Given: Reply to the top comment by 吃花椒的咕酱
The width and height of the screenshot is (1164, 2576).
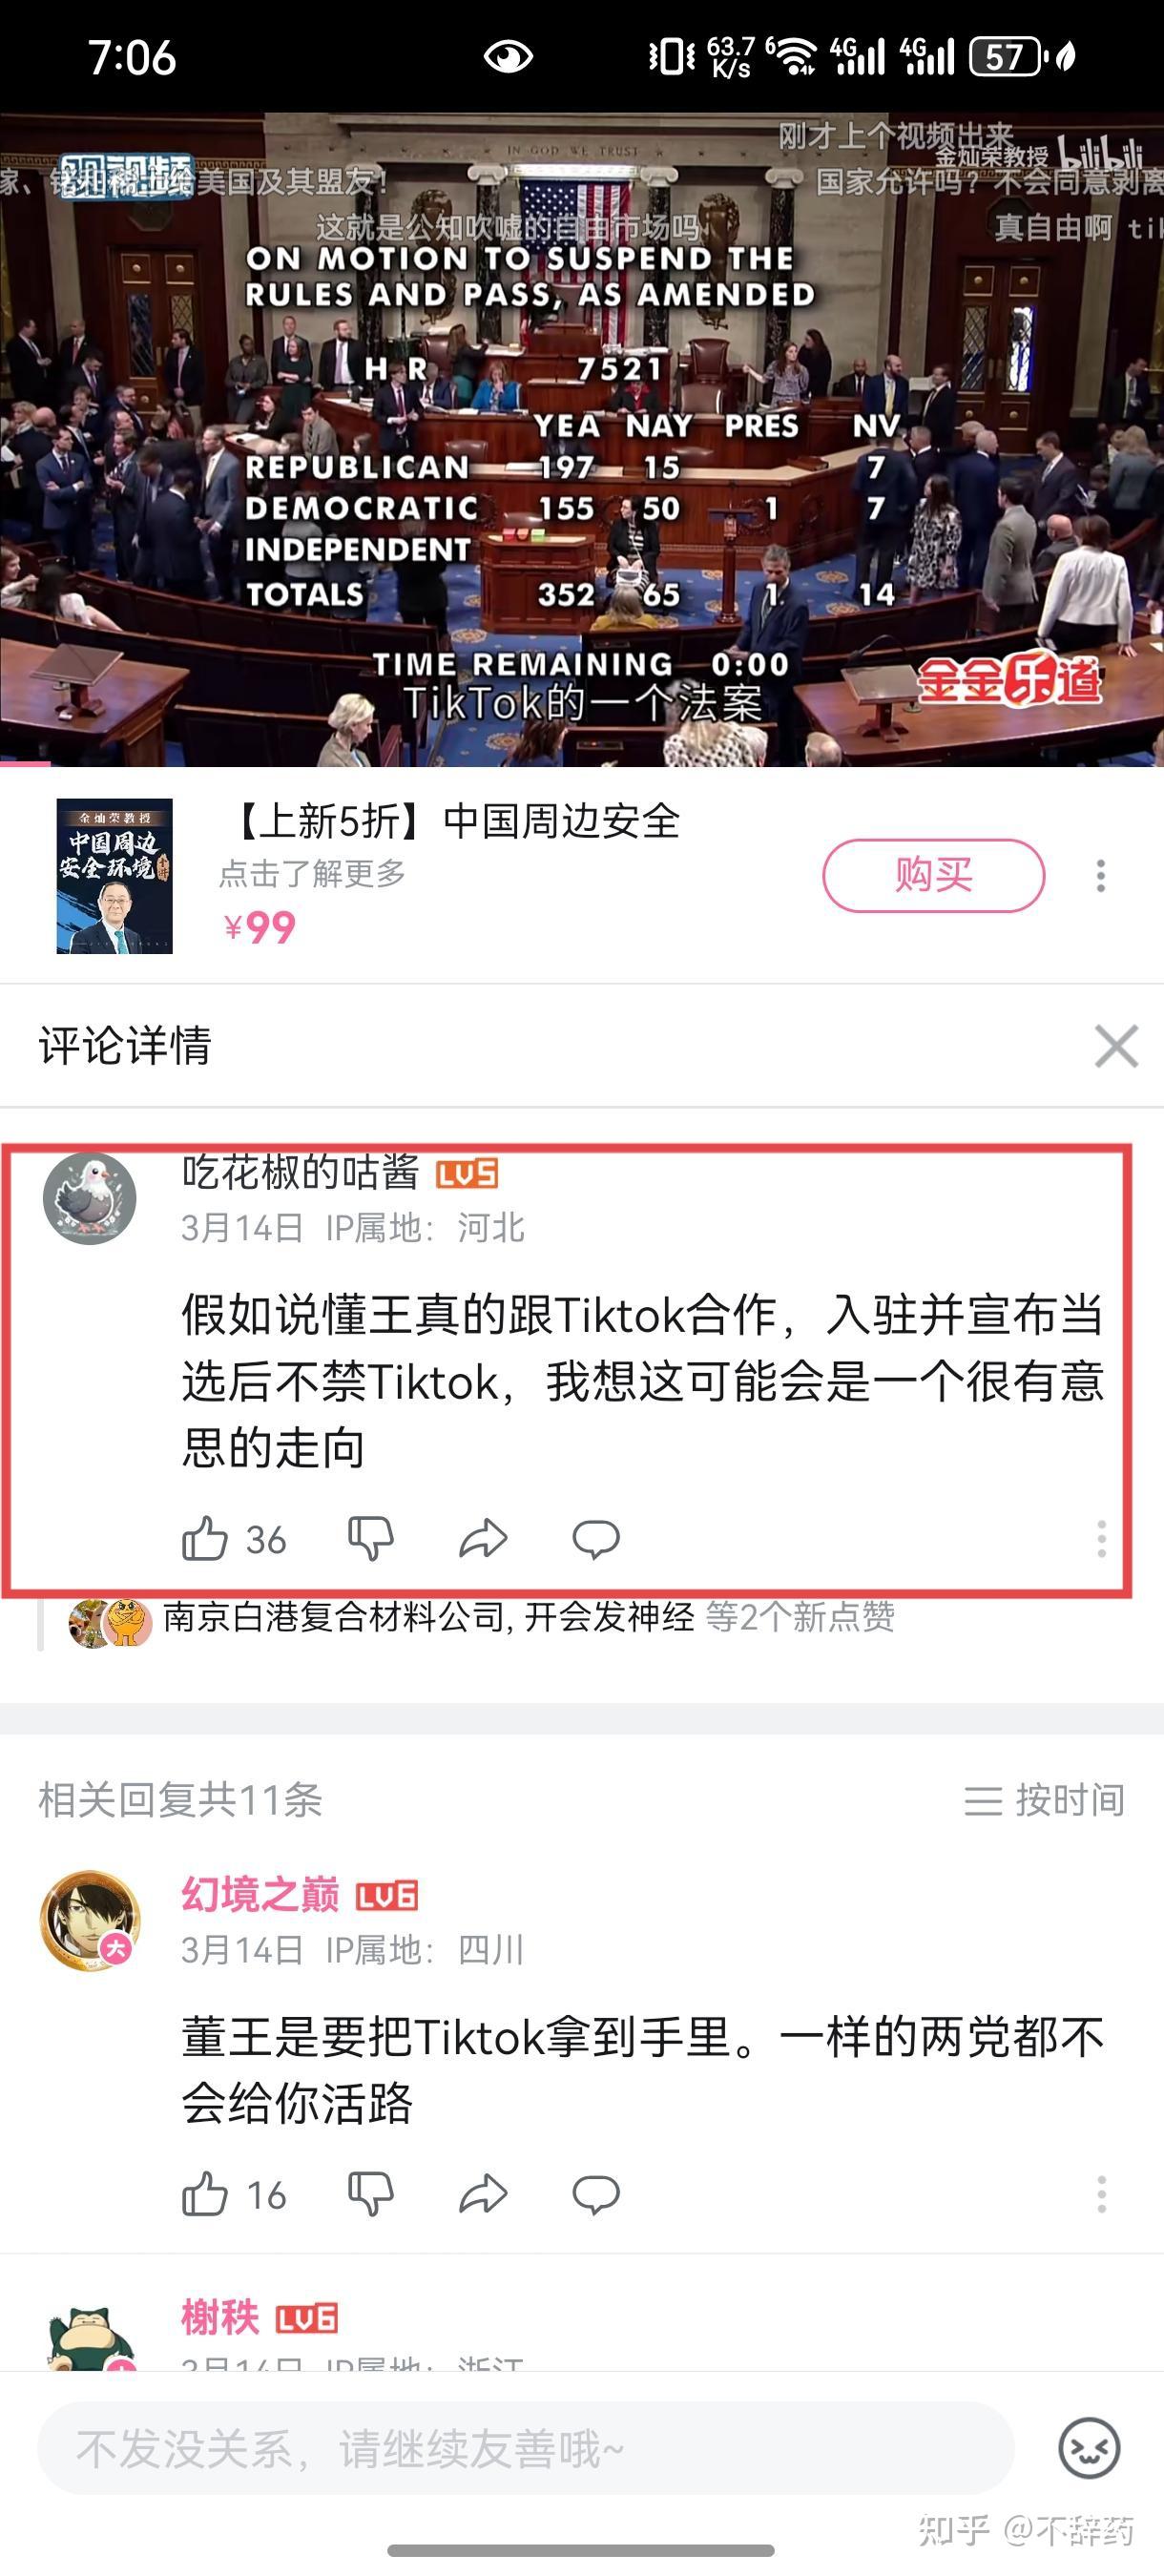Looking at the screenshot, I should 596,1539.
